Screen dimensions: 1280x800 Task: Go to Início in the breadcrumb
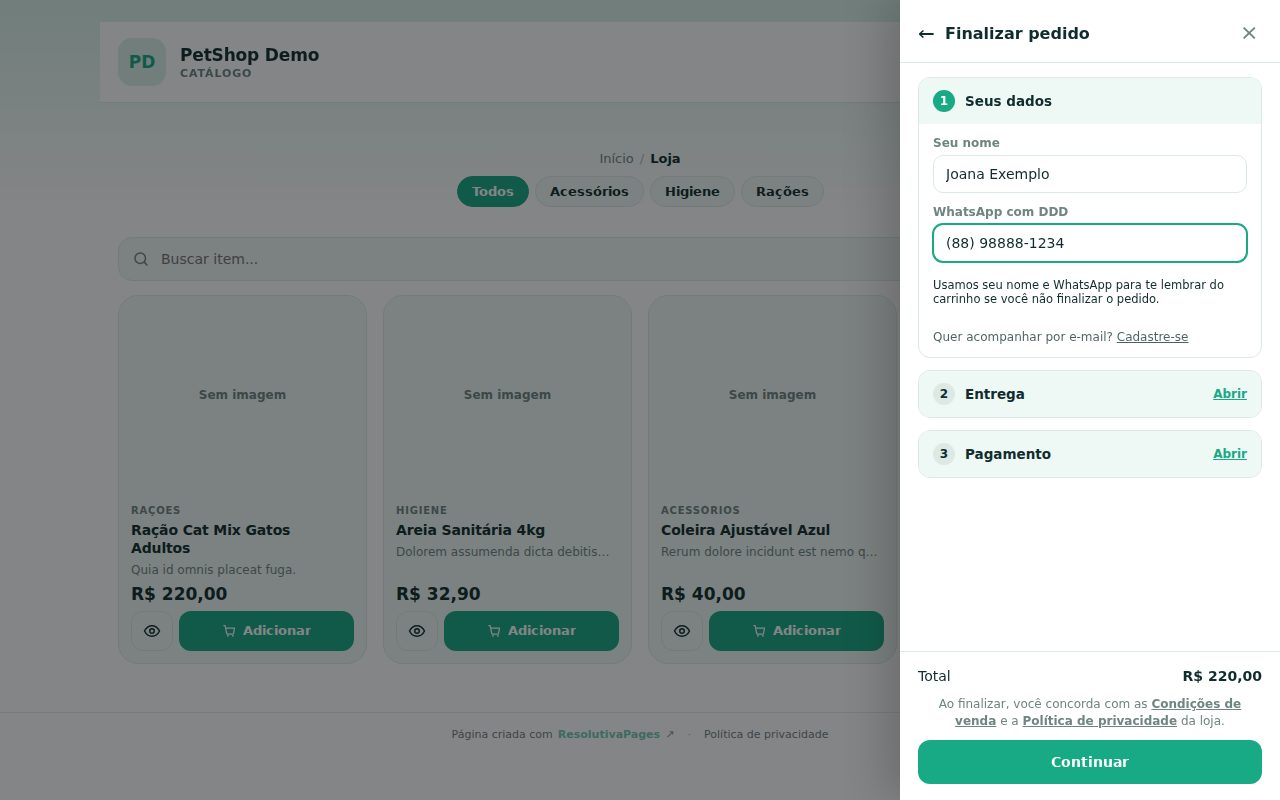coord(616,159)
